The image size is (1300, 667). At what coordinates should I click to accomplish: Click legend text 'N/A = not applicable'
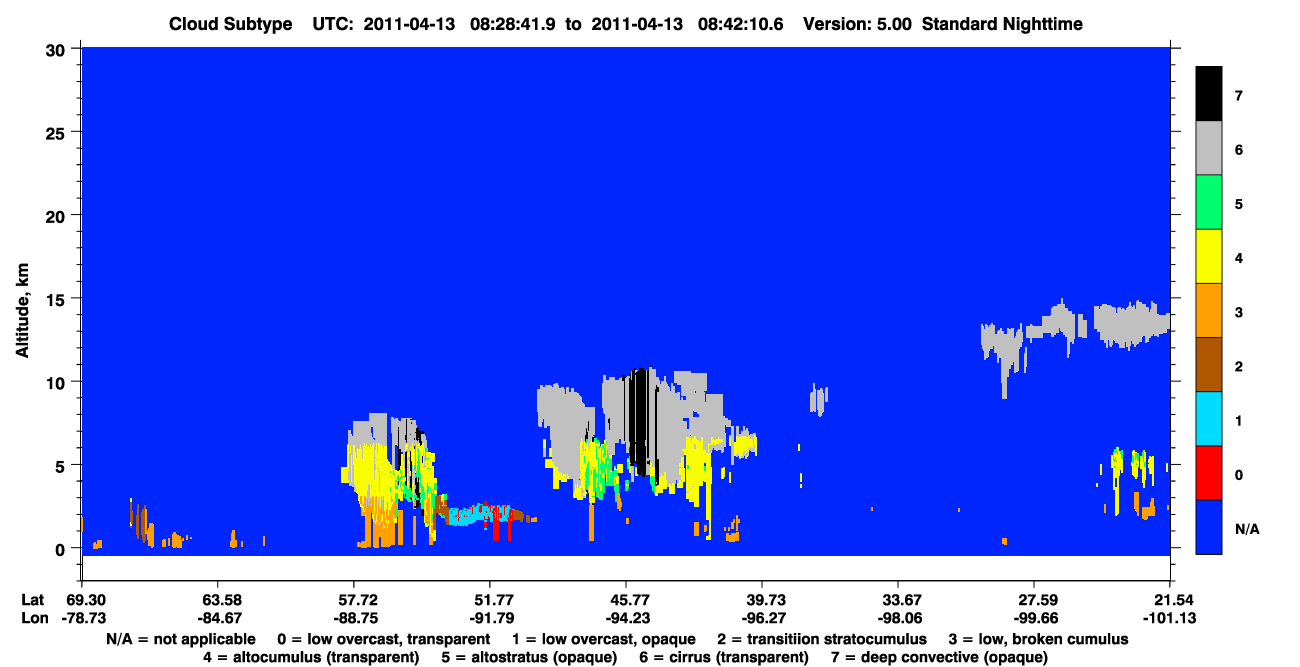(181, 639)
